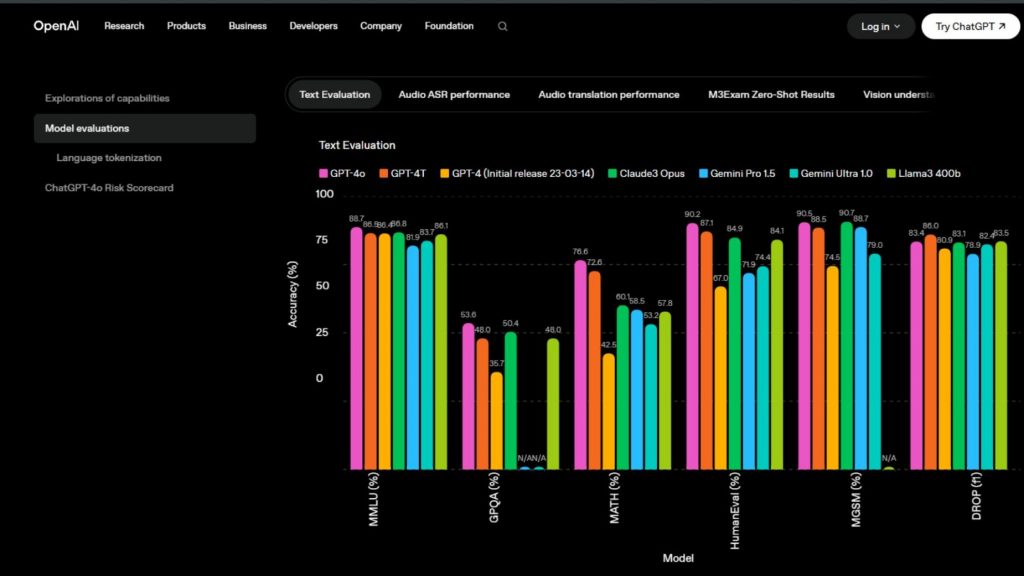Viewport: 1024px width, 576px height.
Task: Switch to M3Exam Zero-Shot Results tab
Action: 771,95
